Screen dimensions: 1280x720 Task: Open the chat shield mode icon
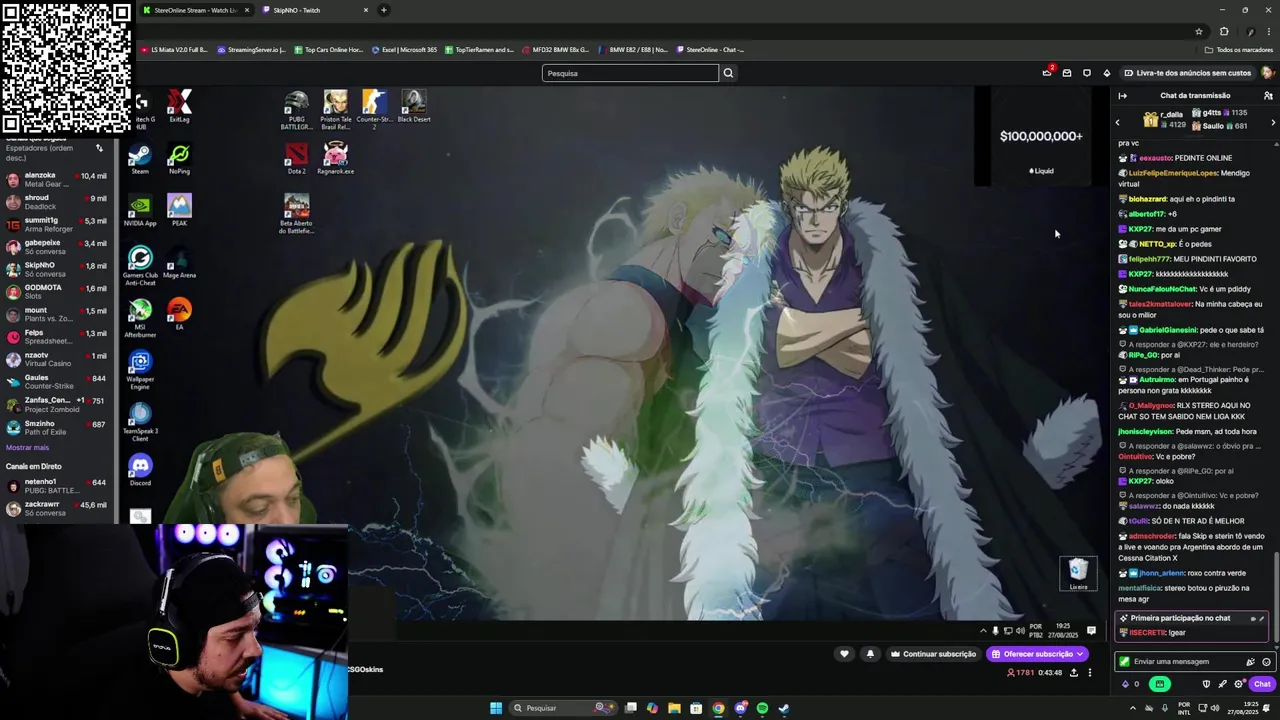click(1206, 684)
